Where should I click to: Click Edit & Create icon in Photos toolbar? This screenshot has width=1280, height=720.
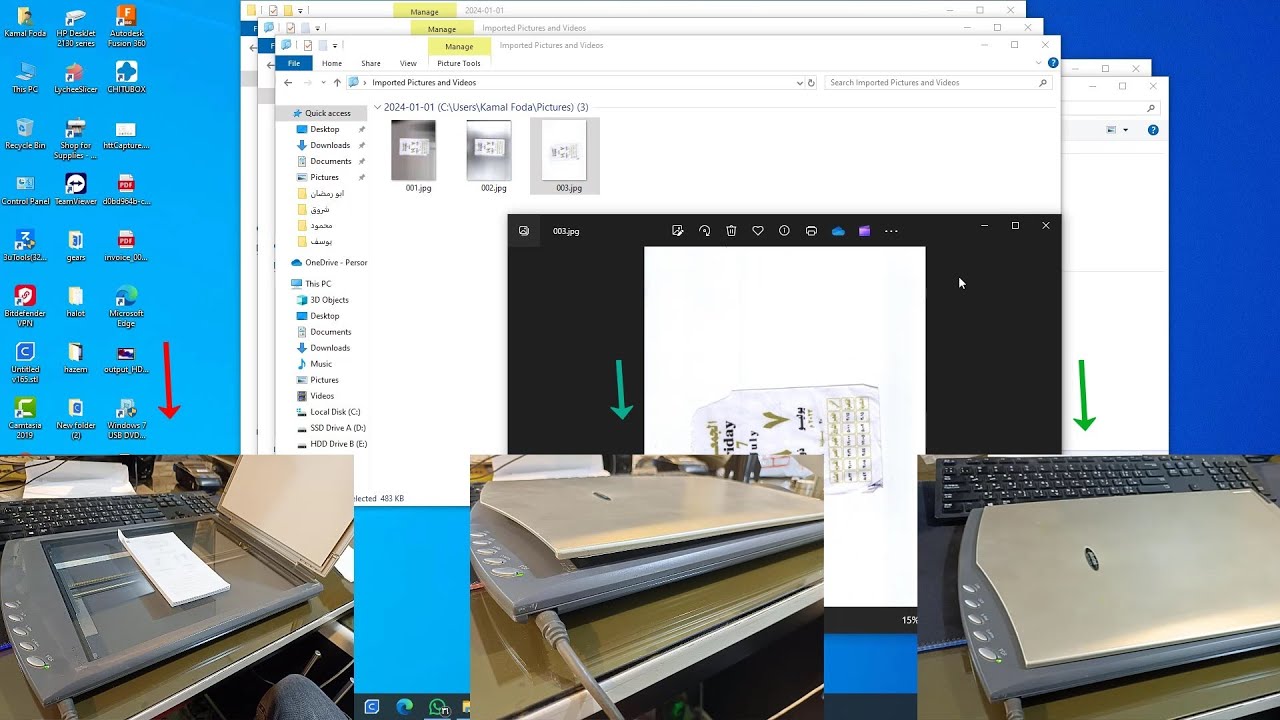pyautogui.click(x=678, y=231)
